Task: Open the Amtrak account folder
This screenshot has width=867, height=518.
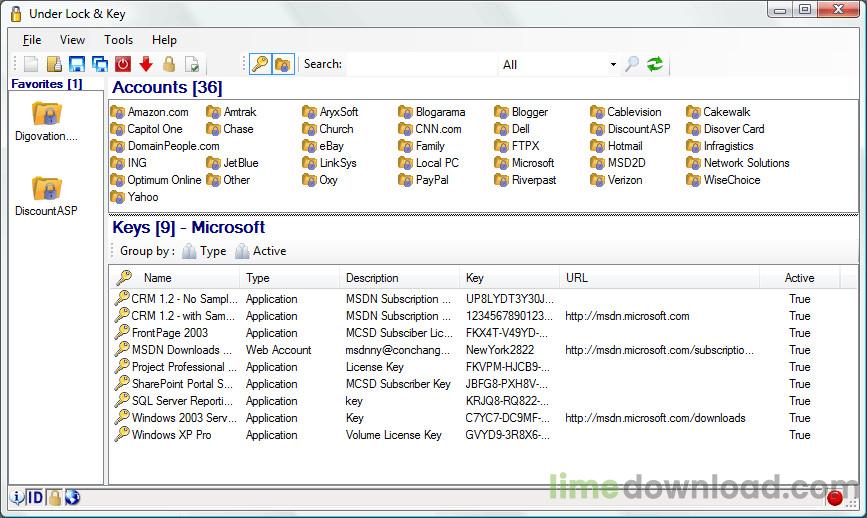Action: coord(231,112)
